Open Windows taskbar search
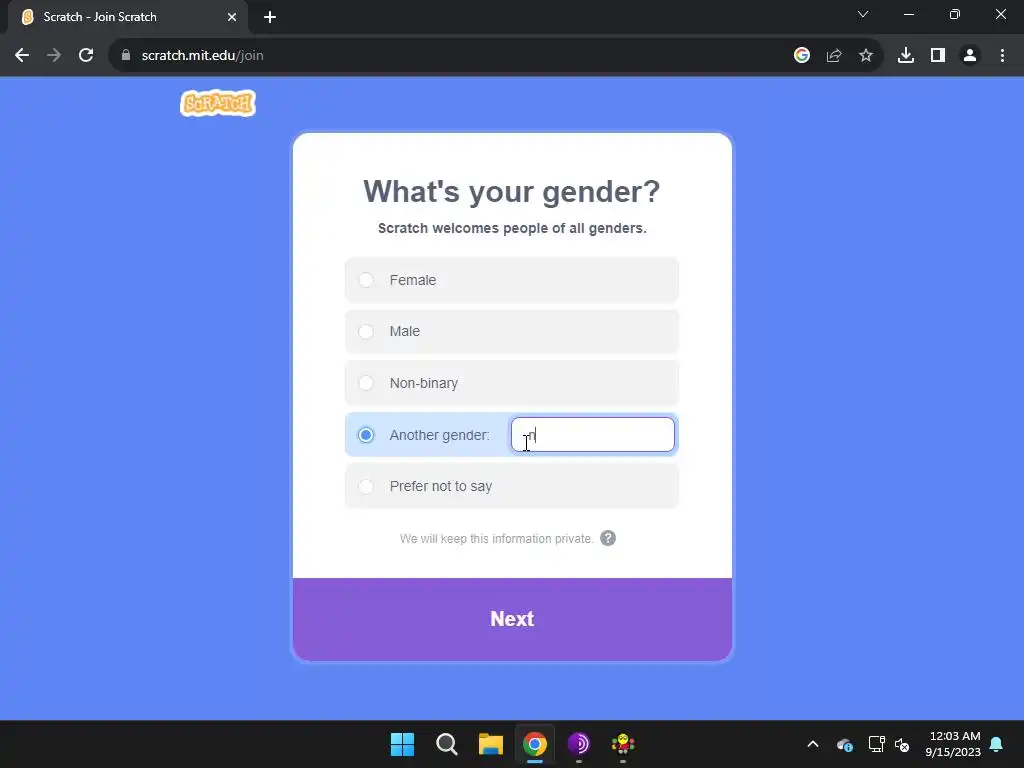The height and width of the screenshot is (768, 1024). (447, 744)
